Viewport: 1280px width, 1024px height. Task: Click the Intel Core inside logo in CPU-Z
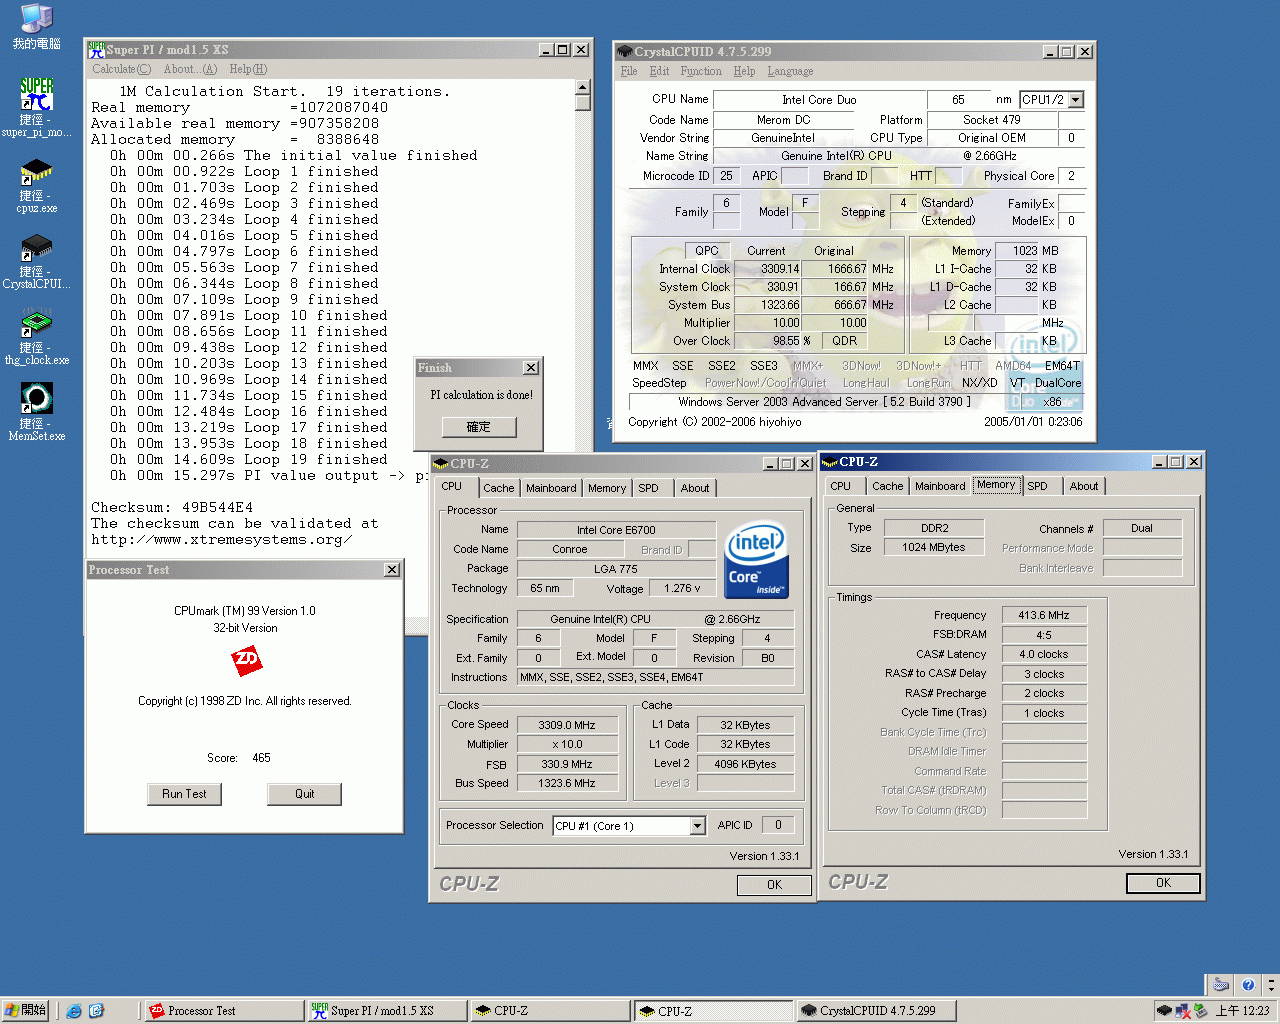pos(757,559)
